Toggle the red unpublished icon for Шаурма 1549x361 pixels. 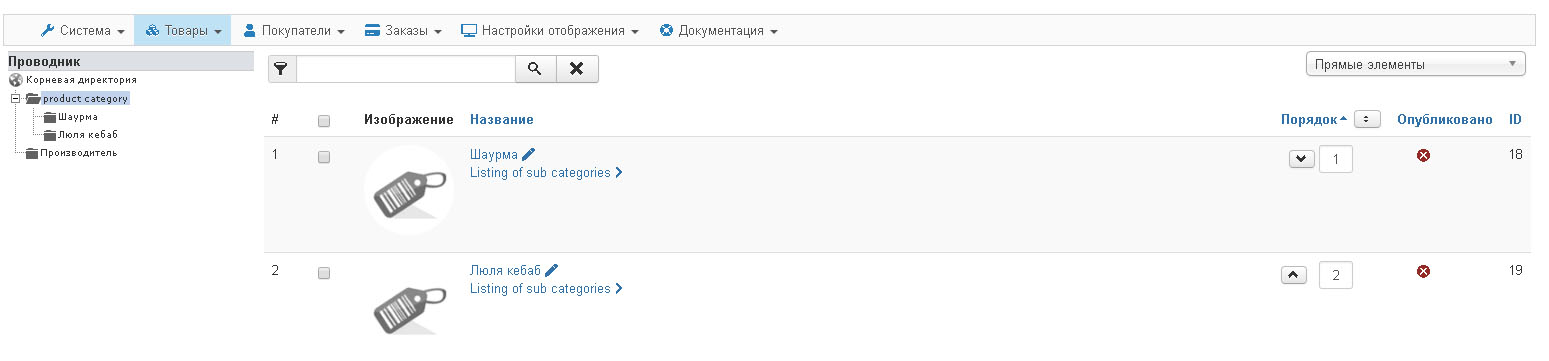click(1423, 155)
